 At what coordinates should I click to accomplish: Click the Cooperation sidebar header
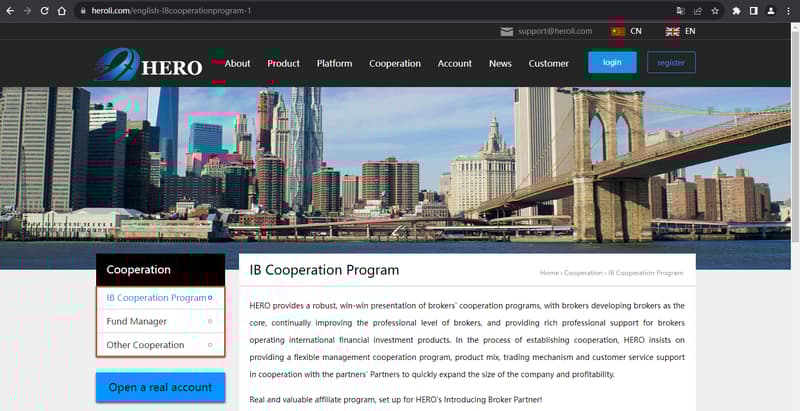click(160, 270)
